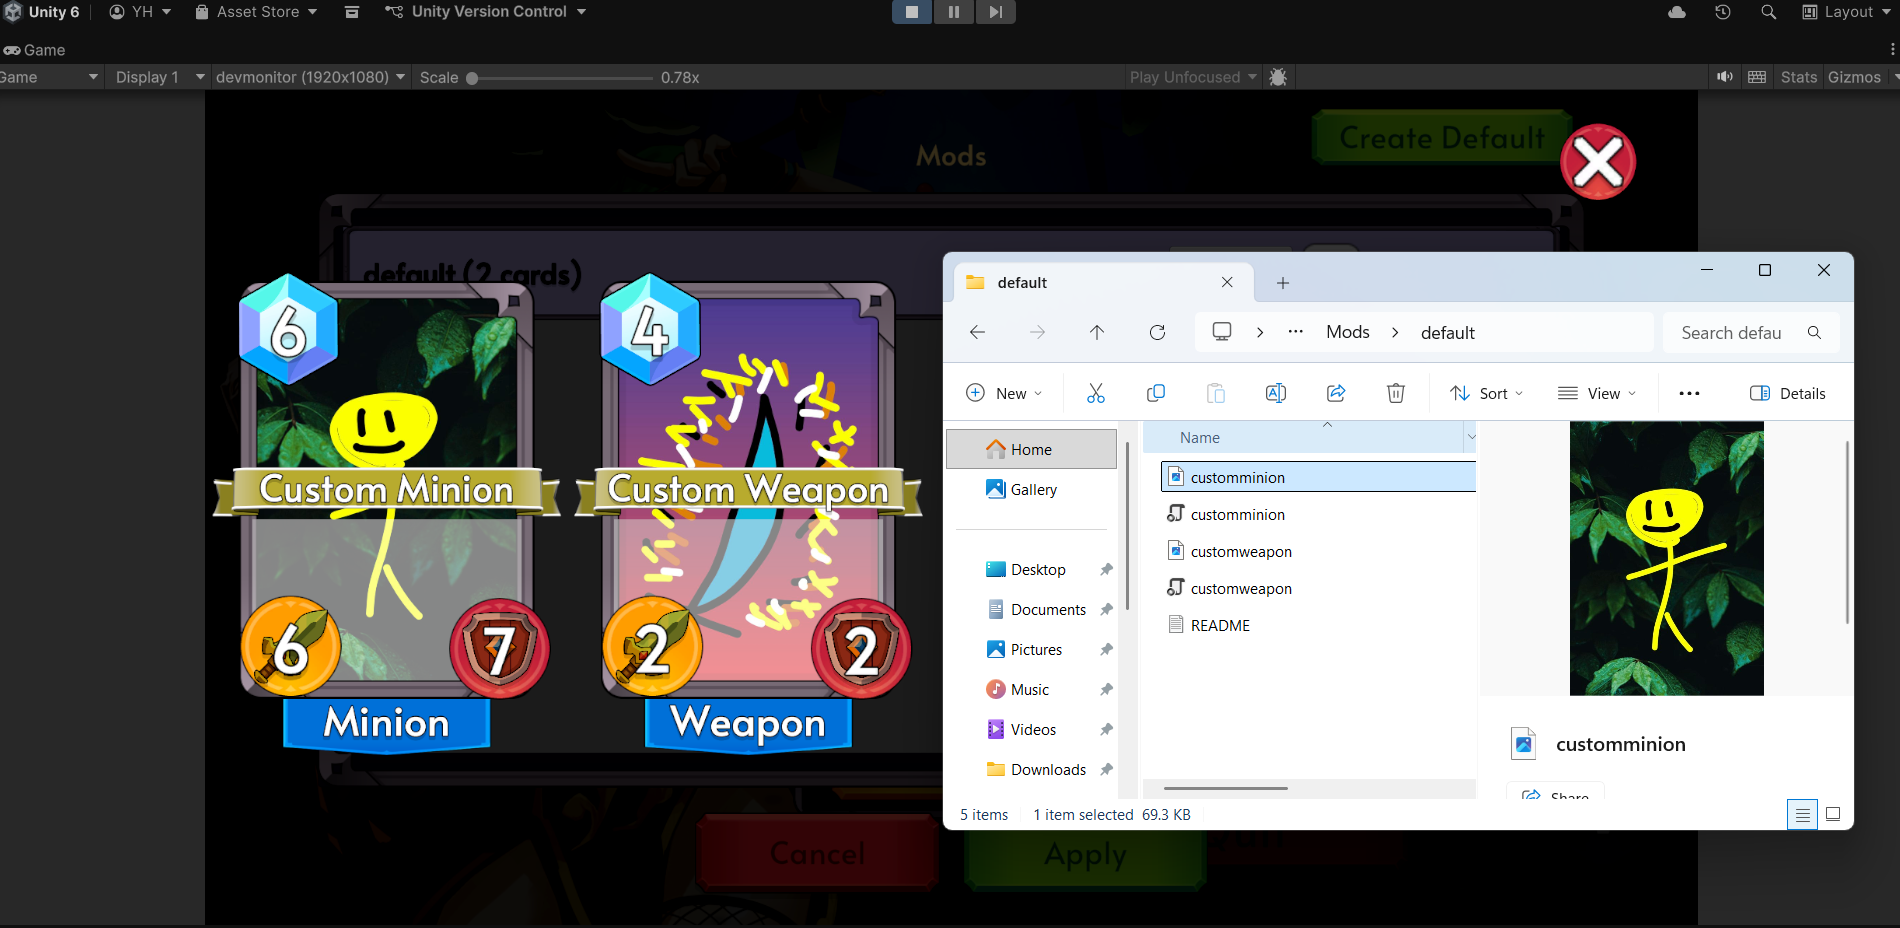Open the New item dropdown
1900x928 pixels.
point(1005,393)
